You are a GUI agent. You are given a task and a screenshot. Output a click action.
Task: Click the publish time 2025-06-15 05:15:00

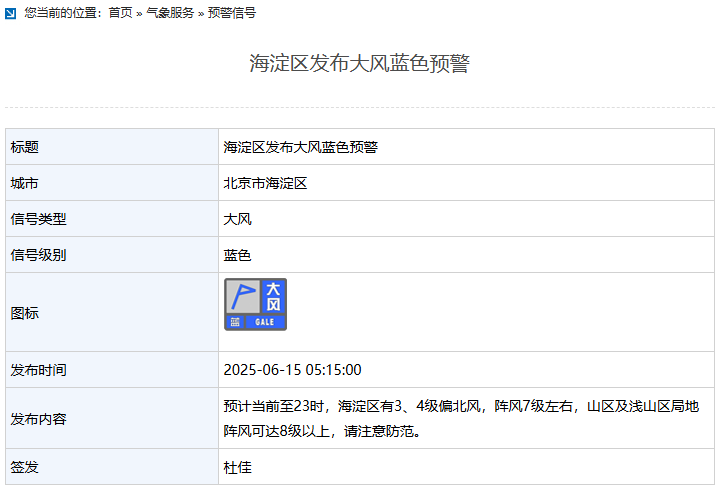[292, 370]
